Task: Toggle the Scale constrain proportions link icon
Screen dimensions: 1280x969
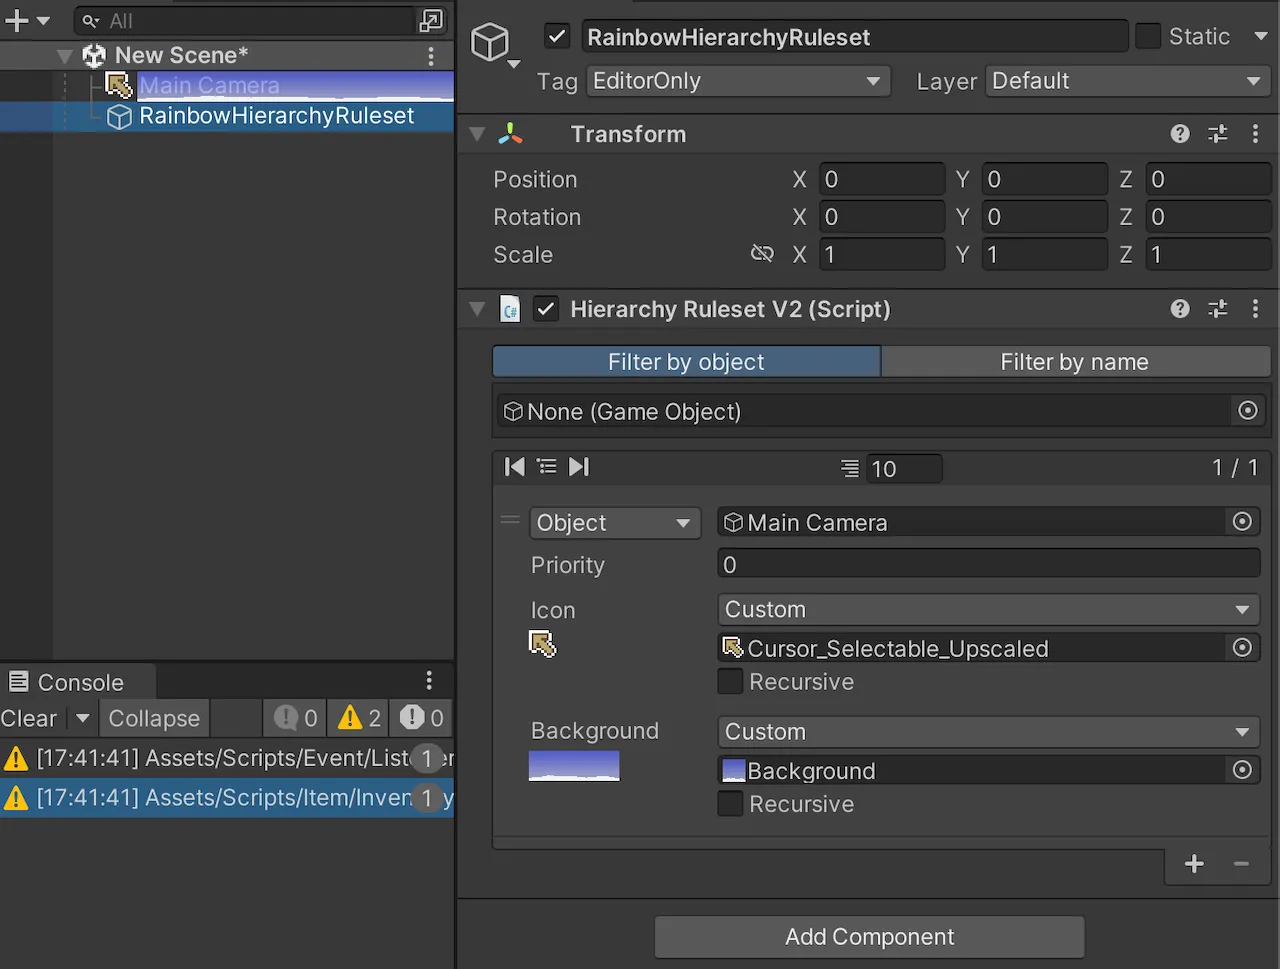Action: coord(762,254)
